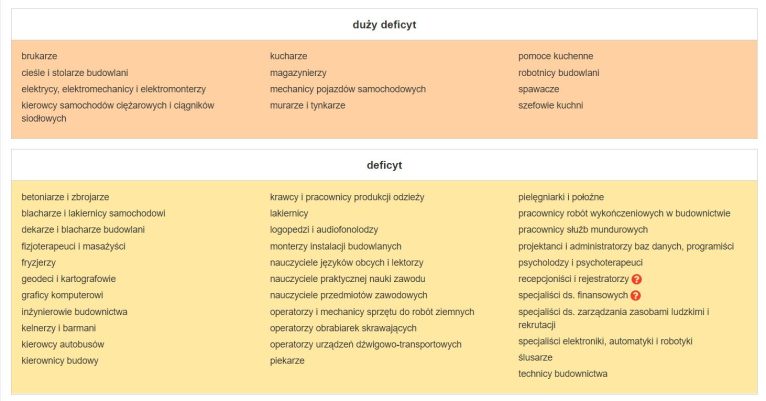Screen dimensions: 766x401
Task: Click betoniarze i zbrojarze
Action: (x=65, y=197)
